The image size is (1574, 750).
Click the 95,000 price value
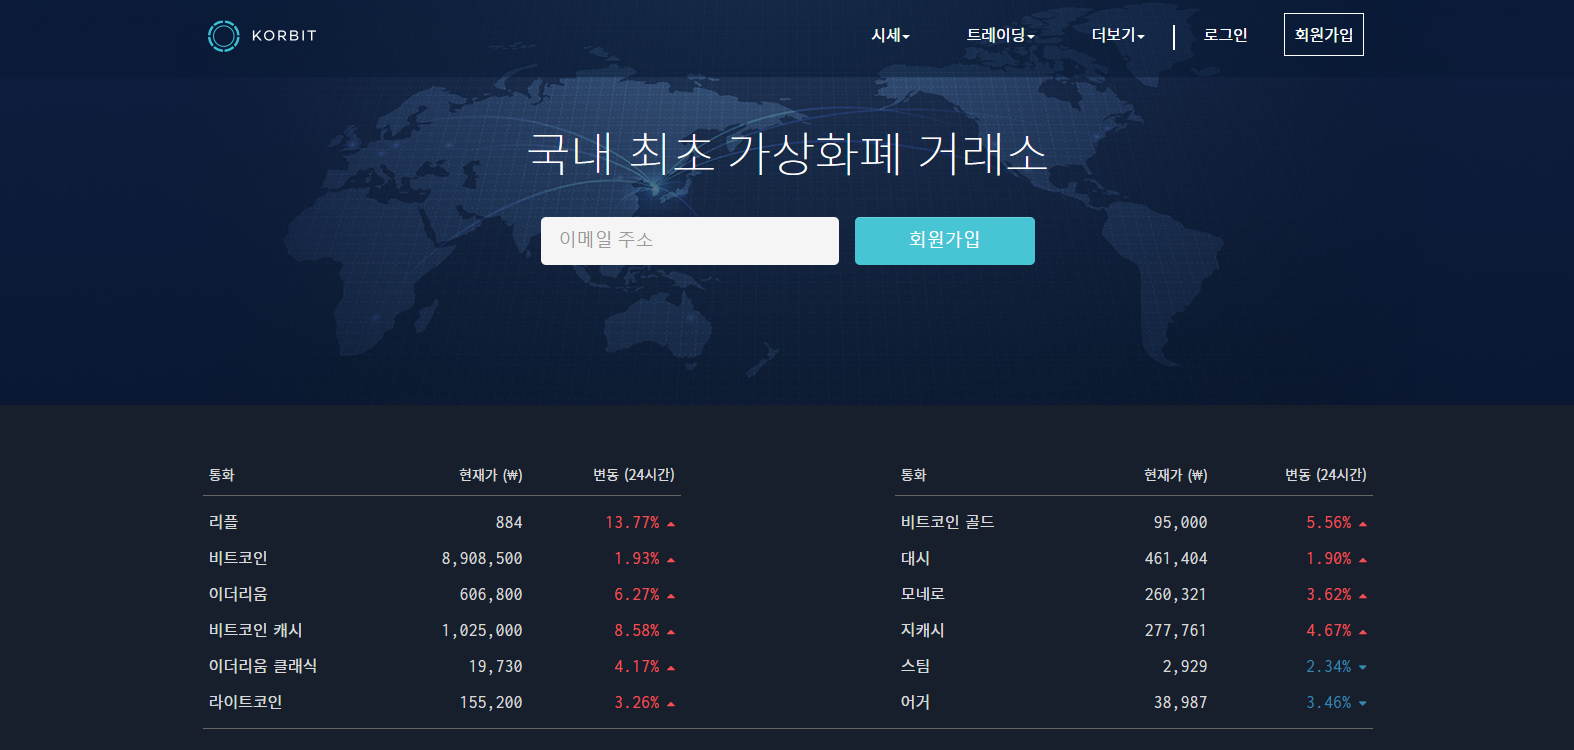click(1180, 523)
